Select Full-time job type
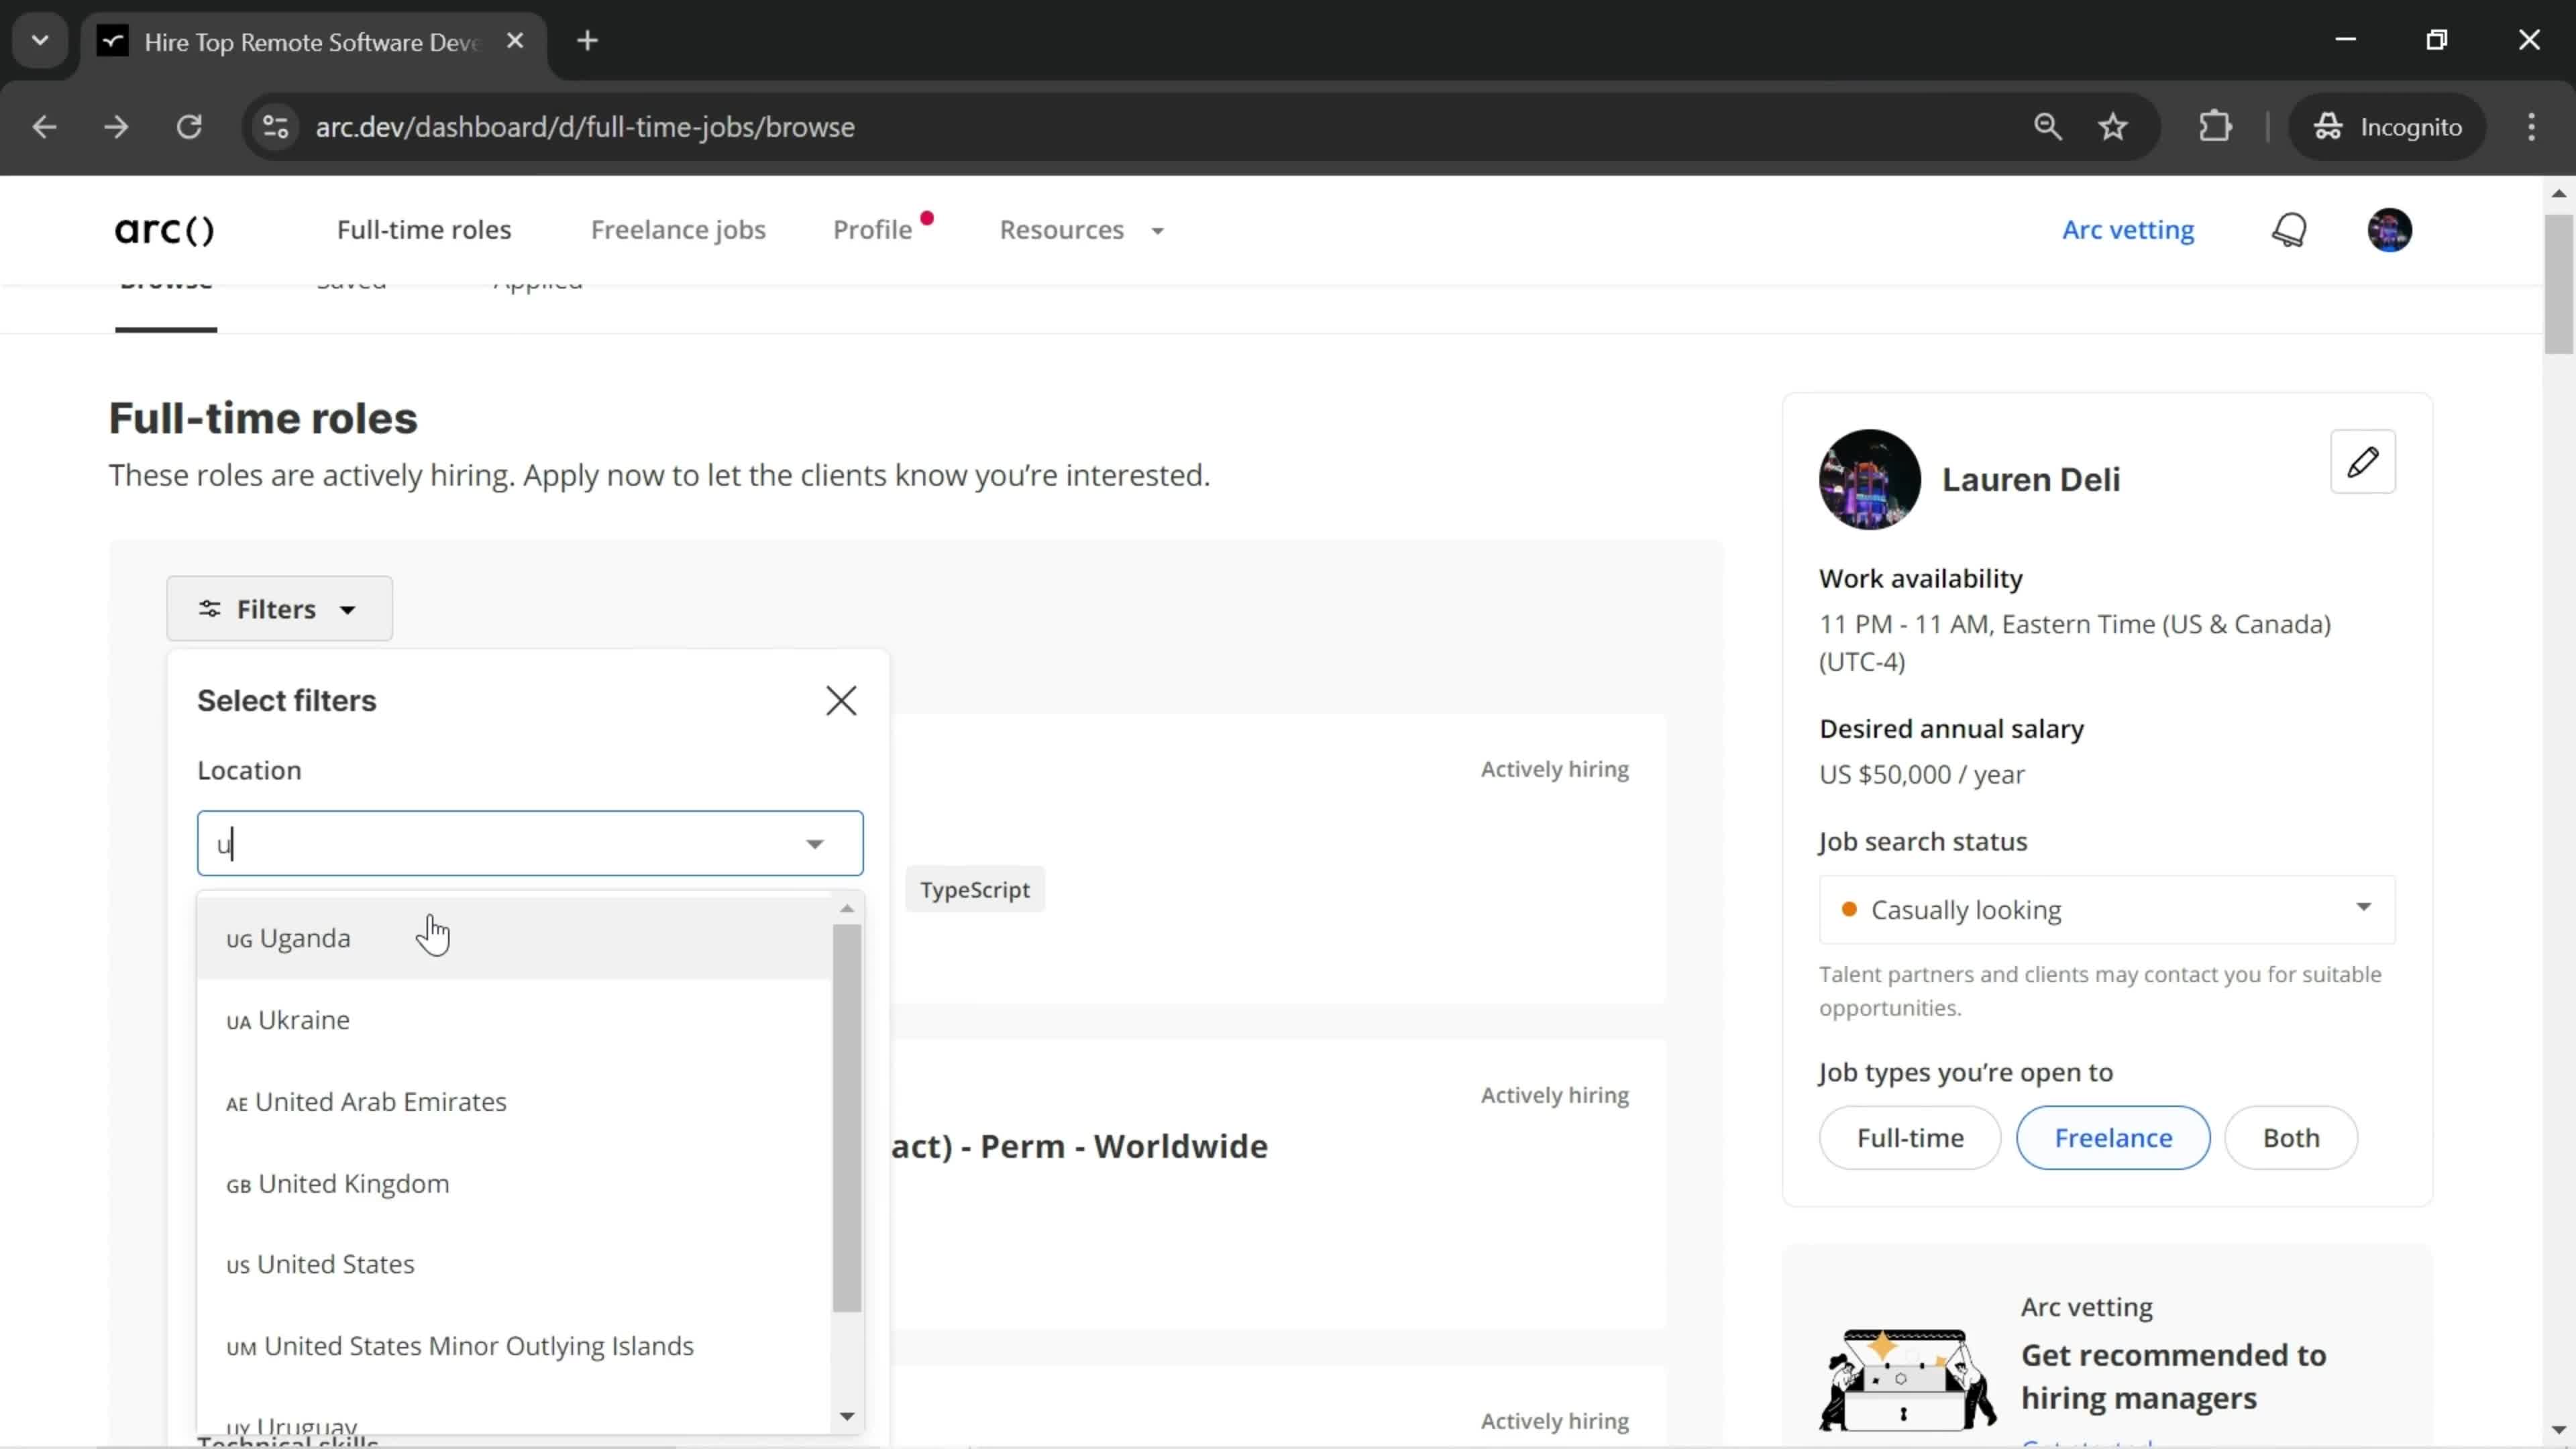The image size is (2576, 1449). click(1909, 1138)
